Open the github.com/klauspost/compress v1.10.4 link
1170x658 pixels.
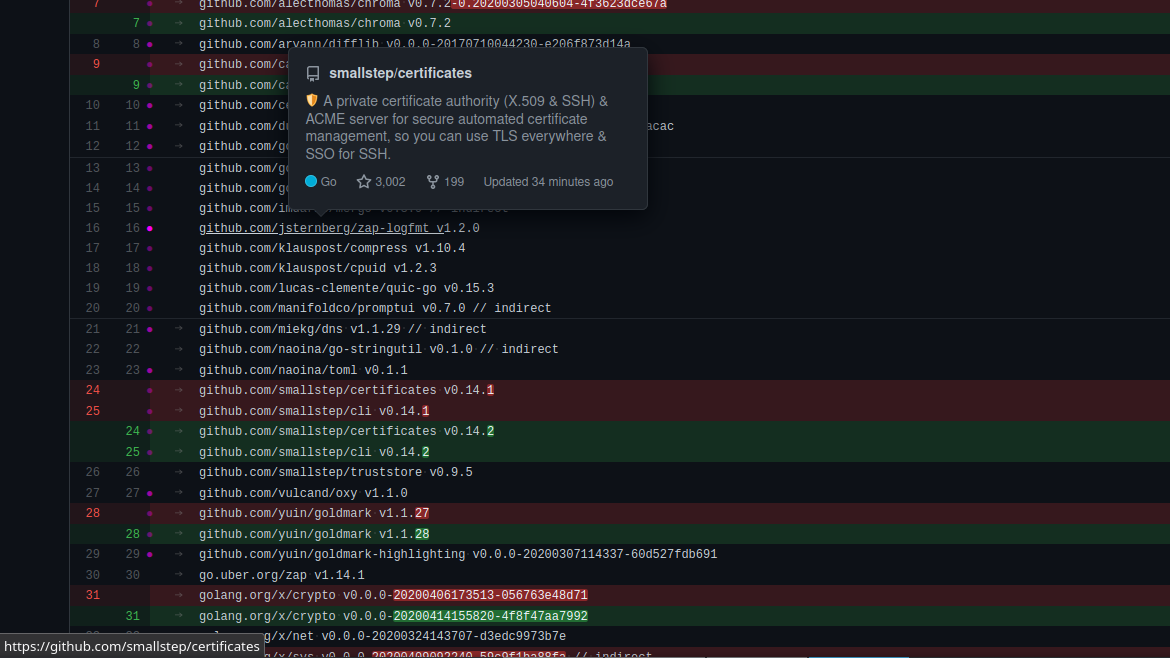click(x=332, y=248)
